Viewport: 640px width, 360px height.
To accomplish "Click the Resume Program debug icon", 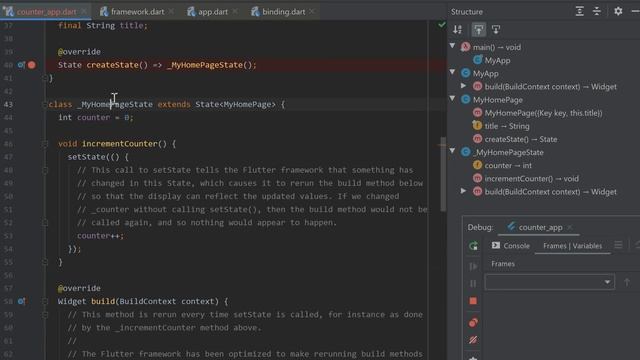I will 473,266.
